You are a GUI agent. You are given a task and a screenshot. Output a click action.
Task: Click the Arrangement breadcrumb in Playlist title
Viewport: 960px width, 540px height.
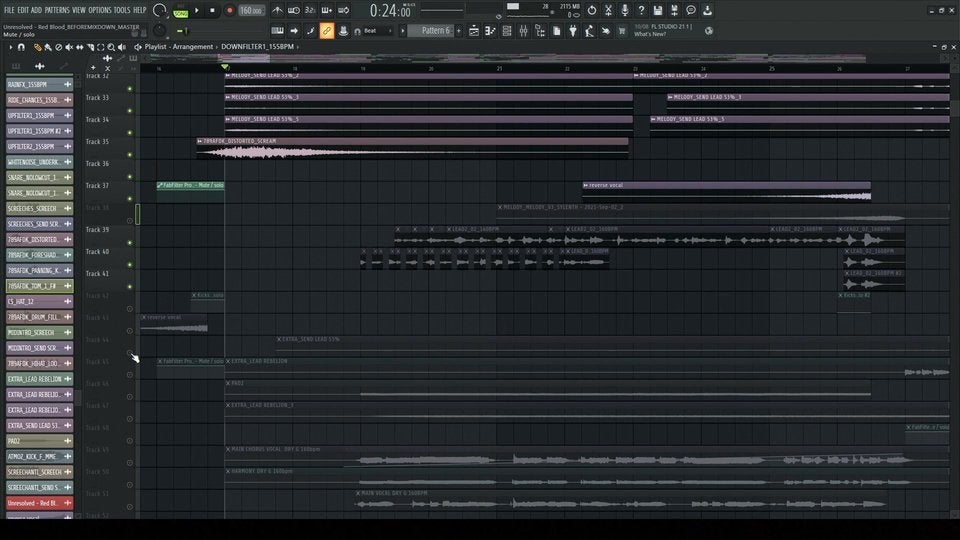click(x=192, y=47)
